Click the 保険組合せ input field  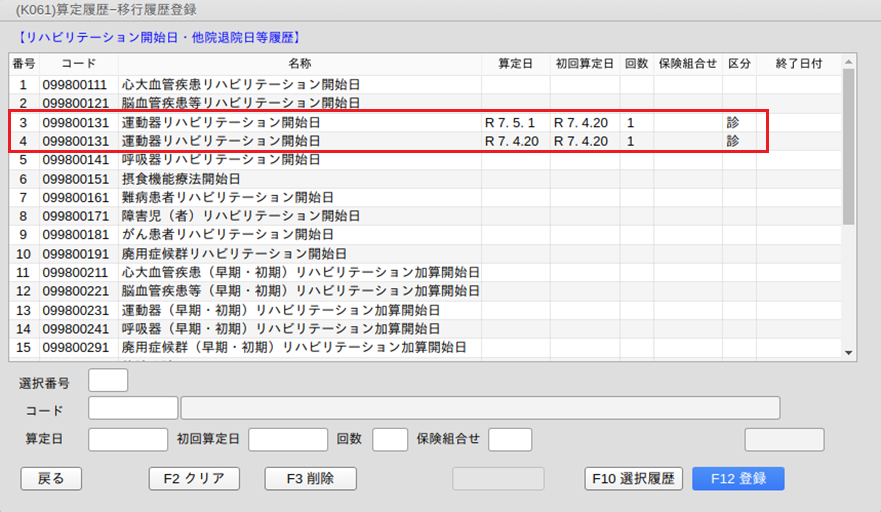click(510, 439)
